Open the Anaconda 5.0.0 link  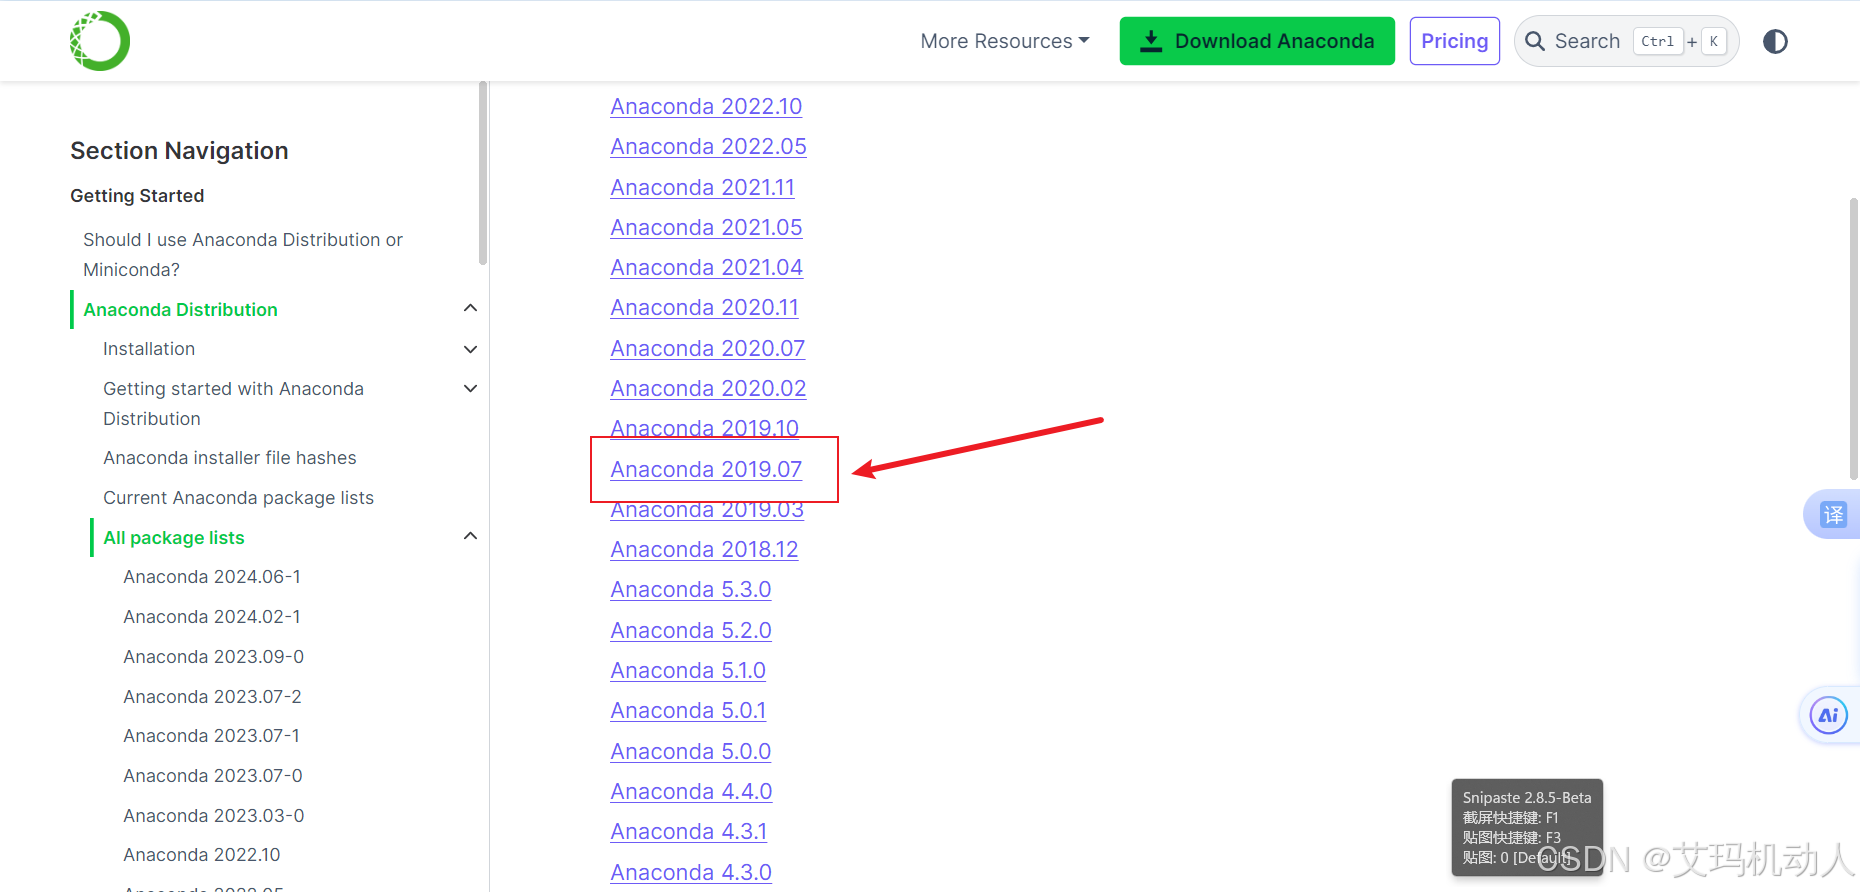pyautogui.click(x=690, y=751)
